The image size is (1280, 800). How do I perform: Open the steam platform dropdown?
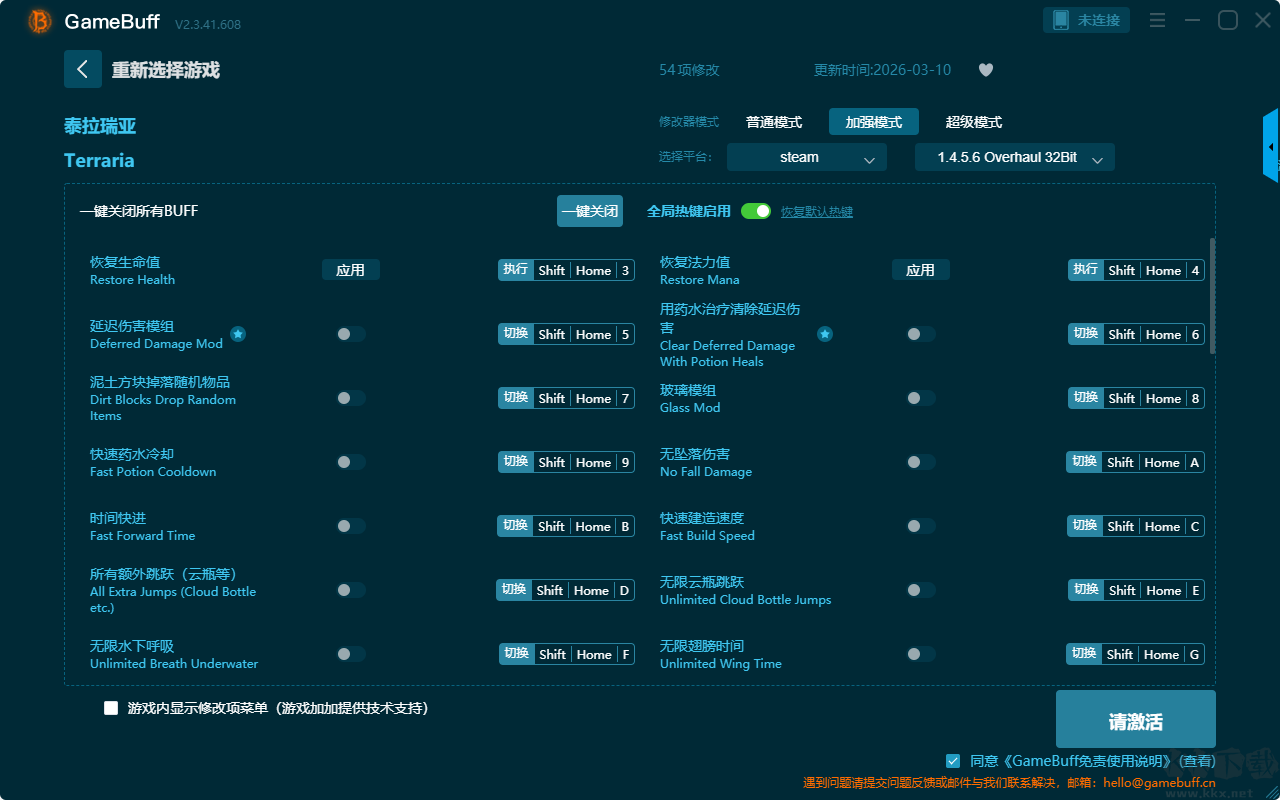point(807,157)
